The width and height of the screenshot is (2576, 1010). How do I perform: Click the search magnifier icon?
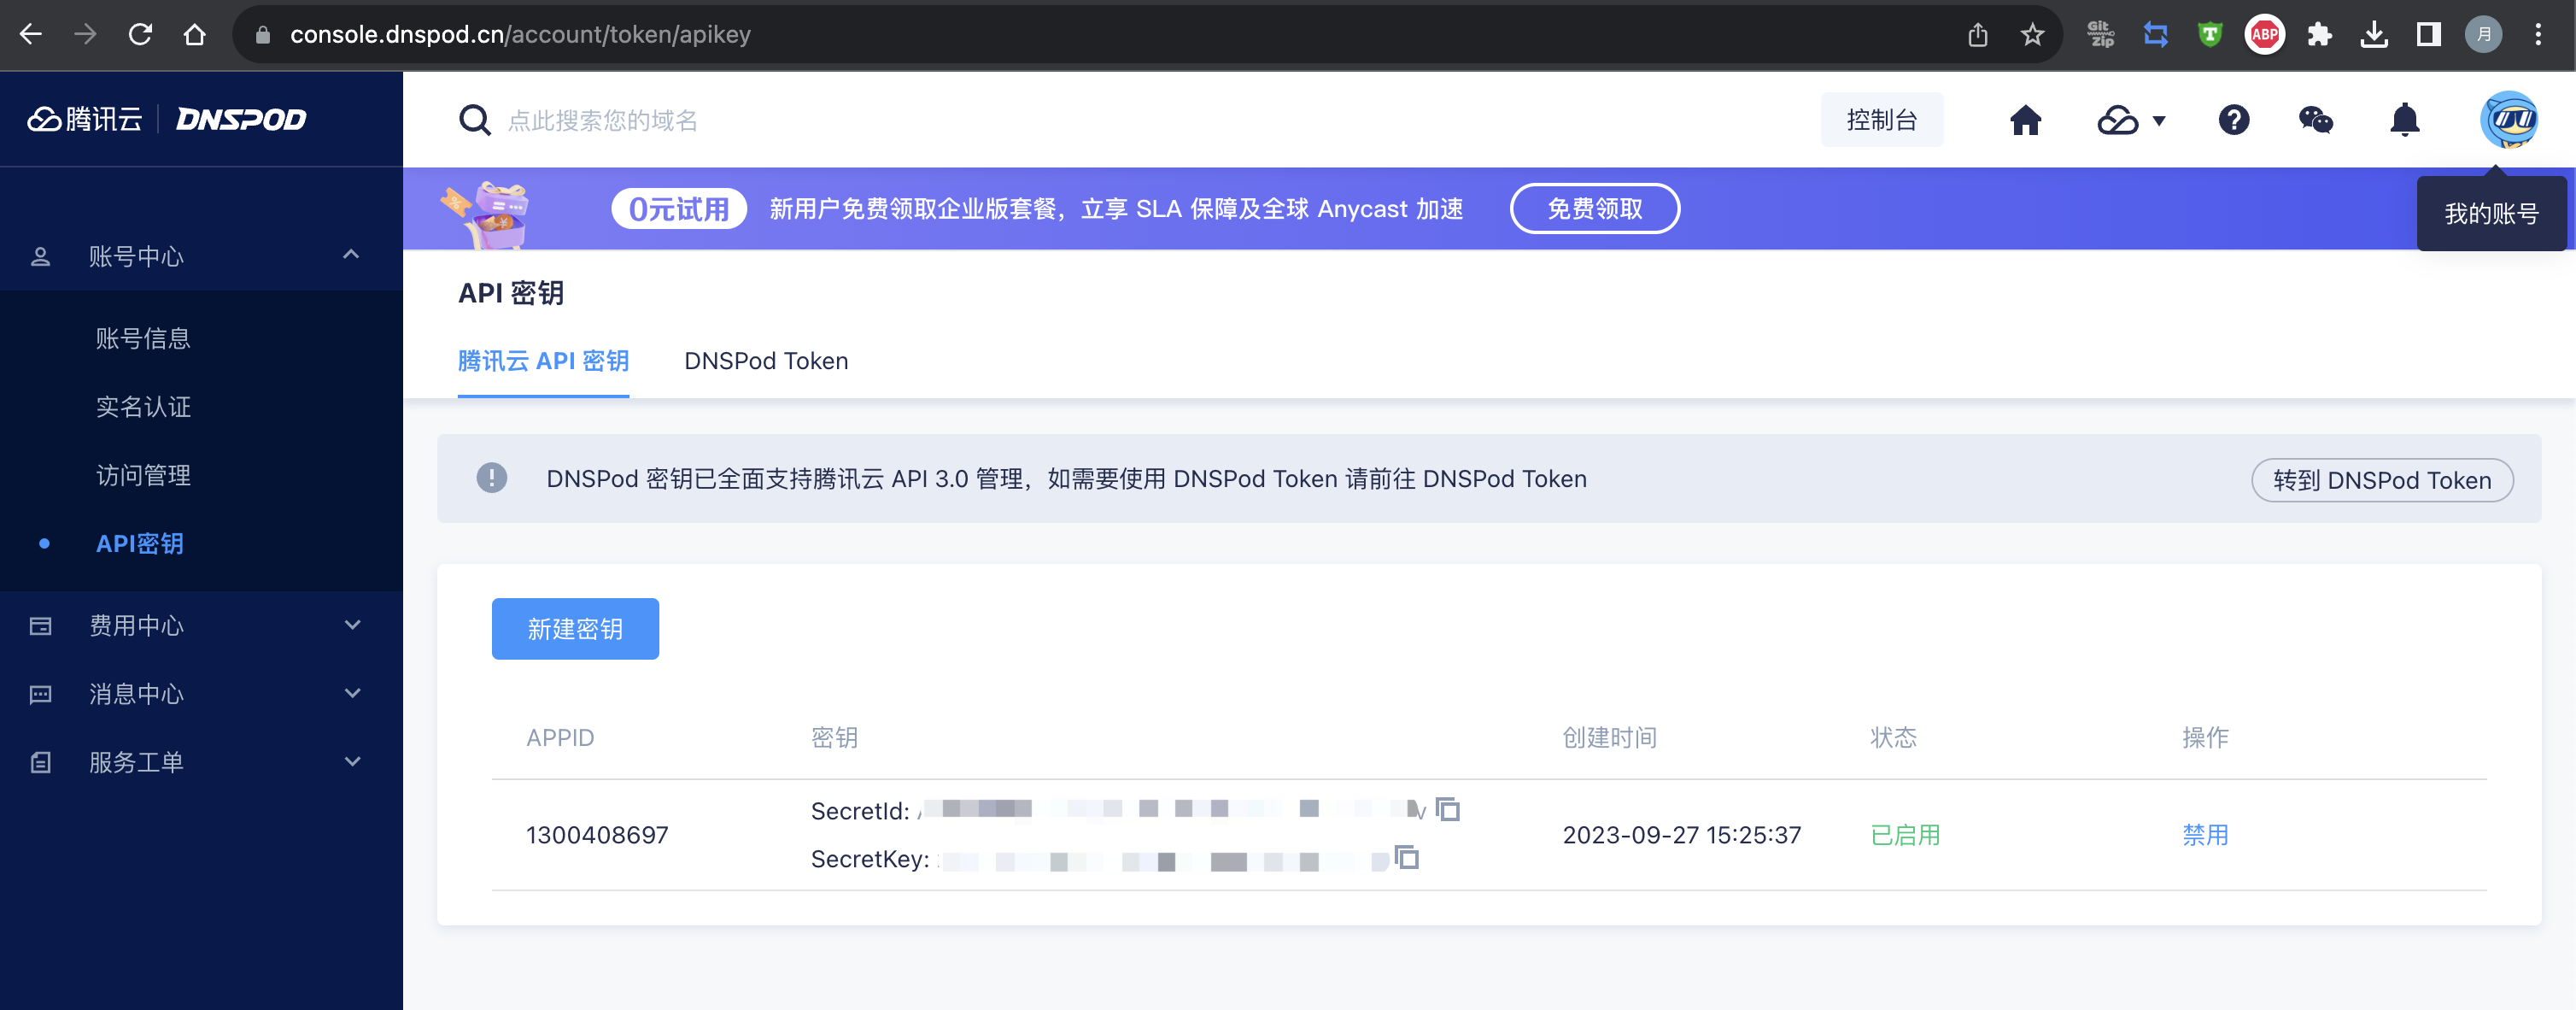[x=474, y=120]
